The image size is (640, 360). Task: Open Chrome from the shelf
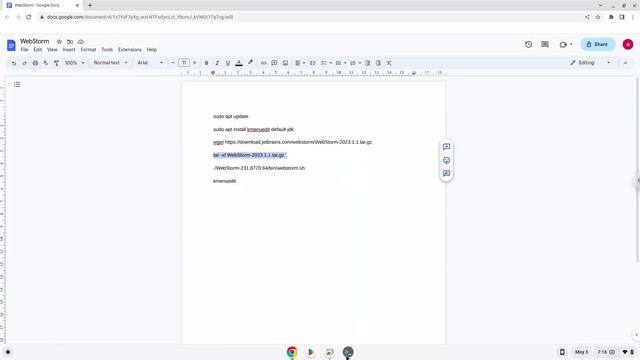292,352
